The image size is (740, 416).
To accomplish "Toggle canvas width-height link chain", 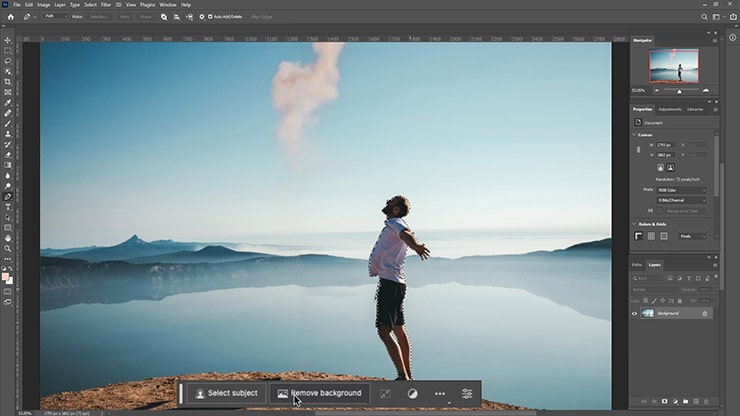I will [x=639, y=150].
